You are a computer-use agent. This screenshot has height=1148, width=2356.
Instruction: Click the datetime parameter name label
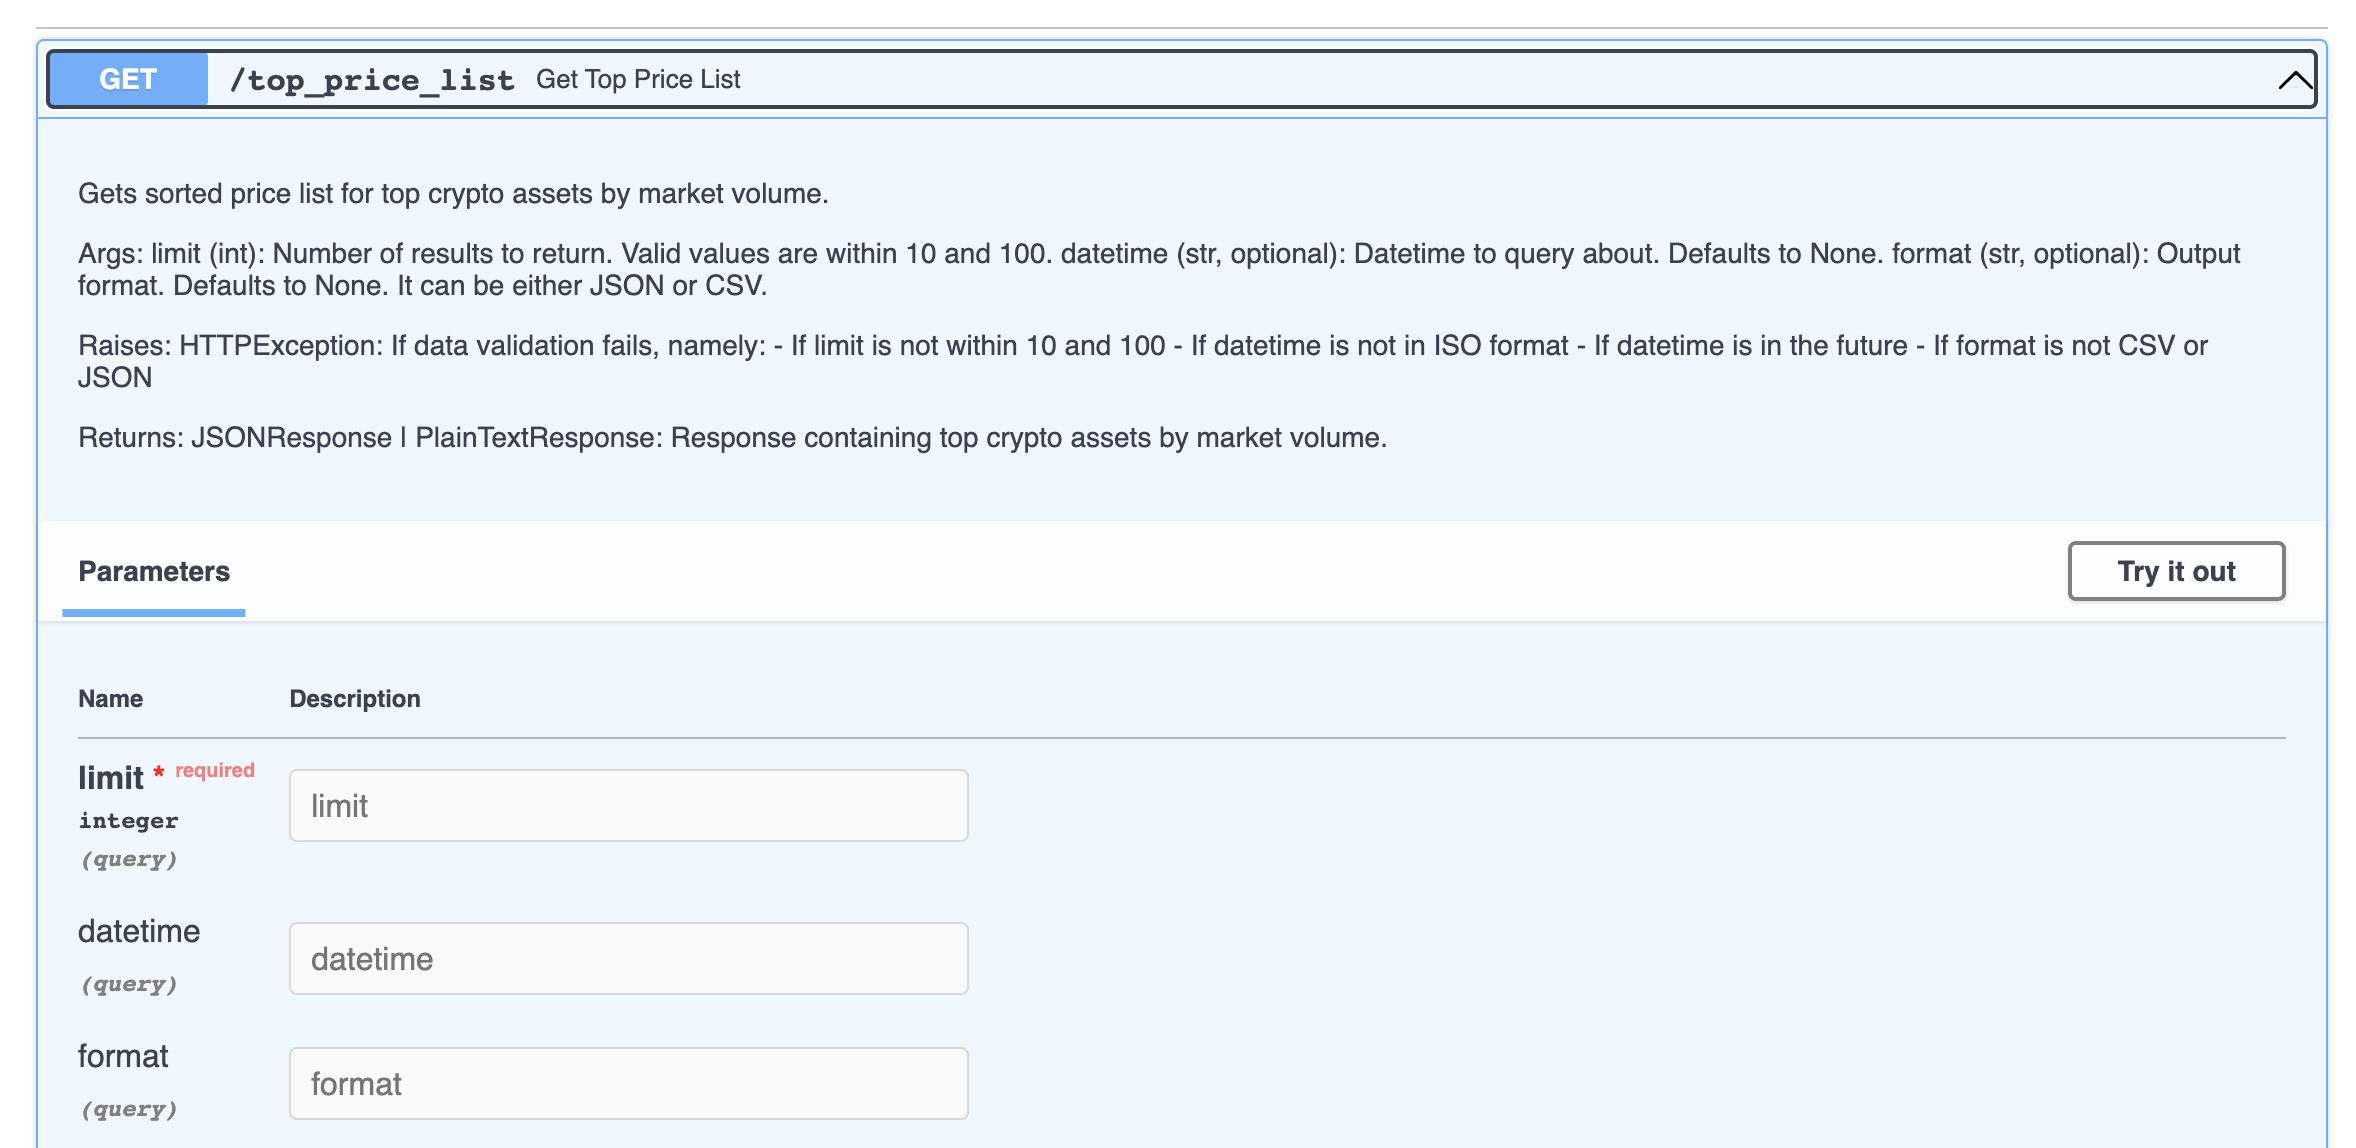tap(139, 932)
